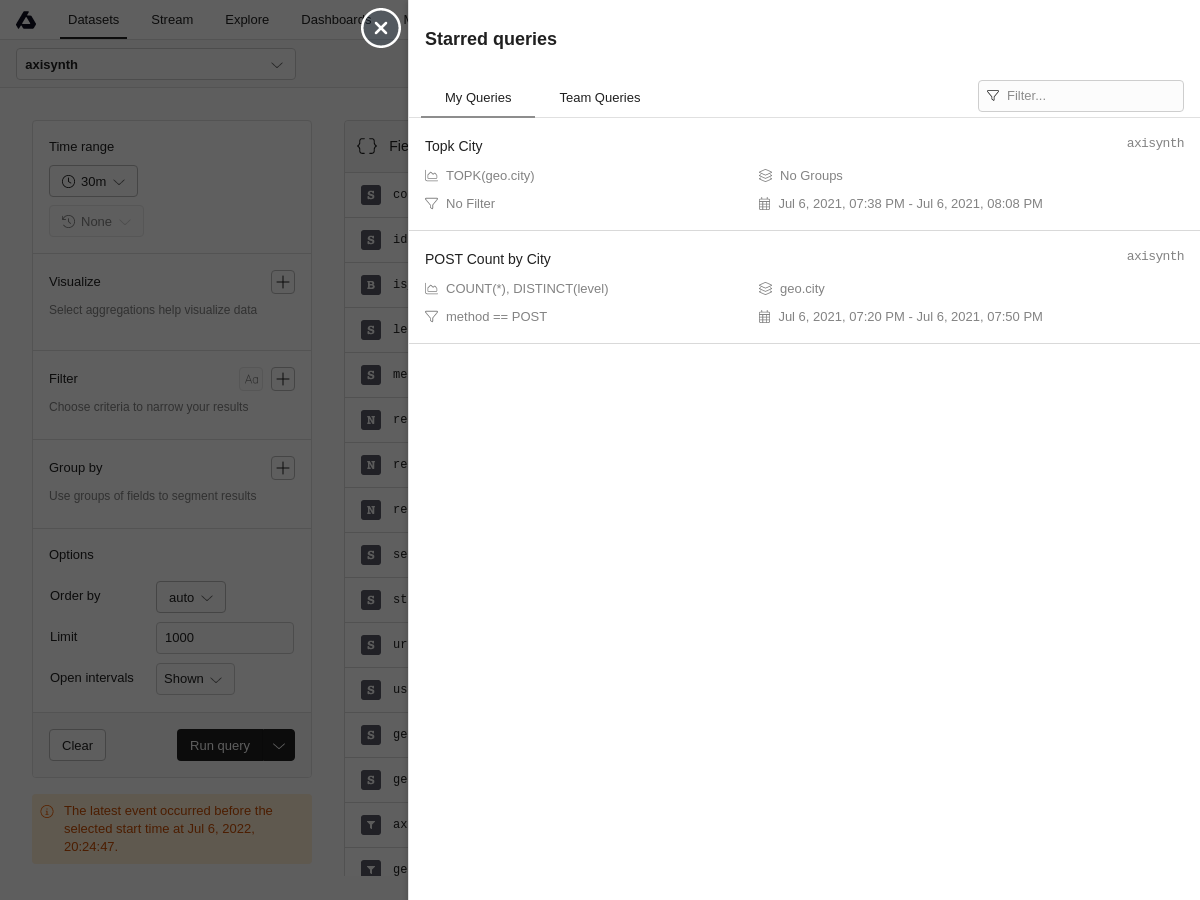1200x900 pixels.
Task: Click the Axiom logo icon
Action: 26,20
